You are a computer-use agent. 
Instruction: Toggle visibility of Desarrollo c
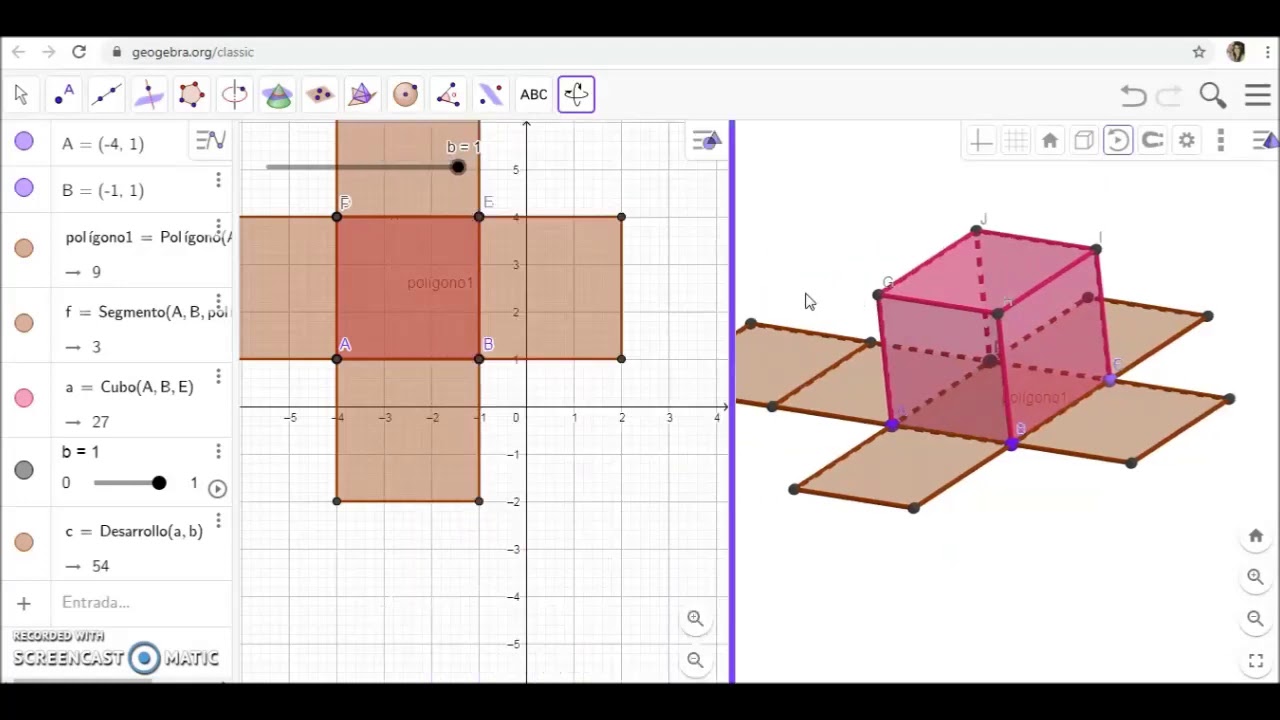[24, 542]
